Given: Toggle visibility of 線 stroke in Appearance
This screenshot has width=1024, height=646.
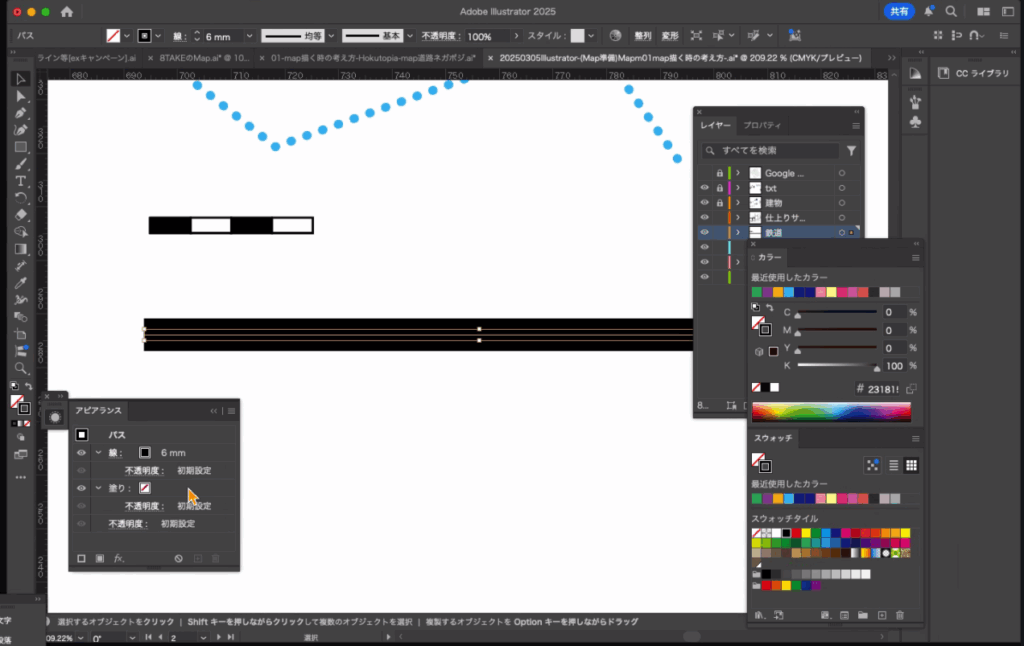Looking at the screenshot, I should tap(81, 453).
